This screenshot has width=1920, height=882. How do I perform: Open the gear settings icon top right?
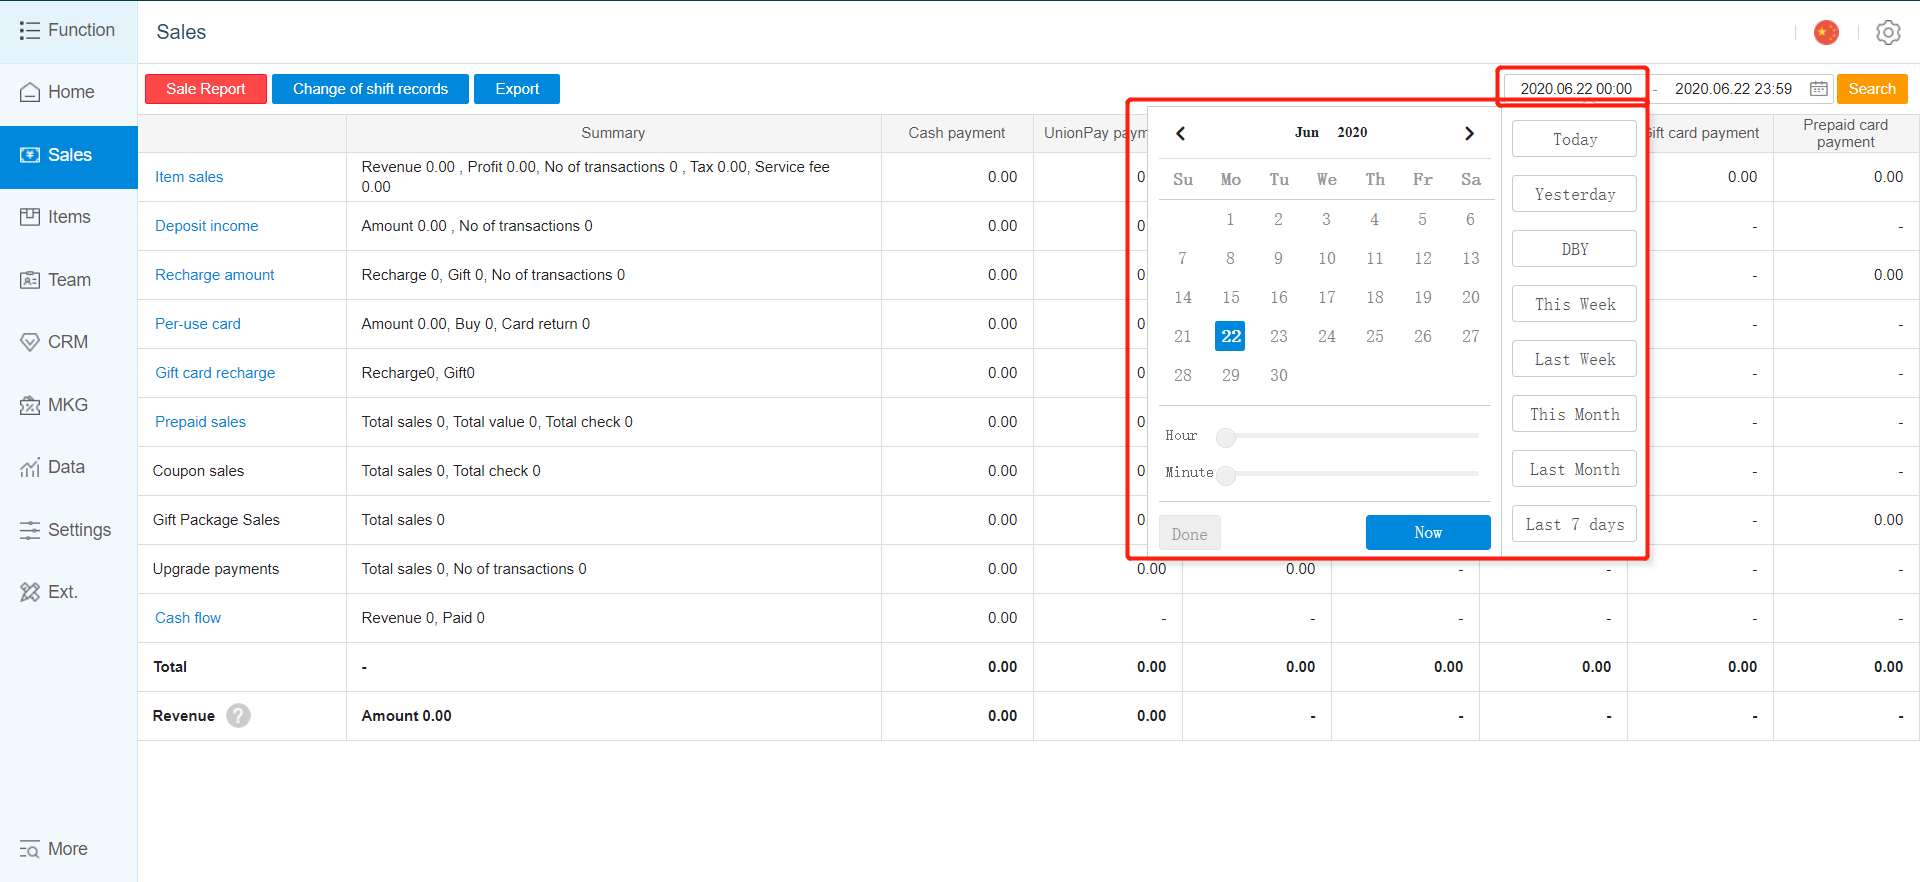pos(1888,32)
